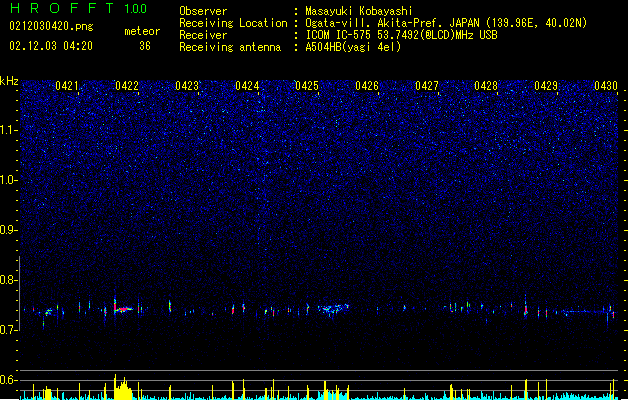Click the 0429 time marker
Viewport: 629px width, 400px height.
tap(546, 86)
